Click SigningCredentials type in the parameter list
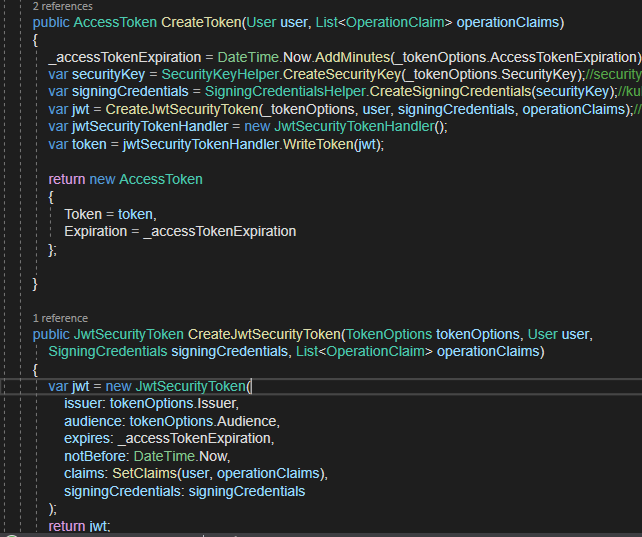This screenshot has width=642, height=537. (108, 352)
